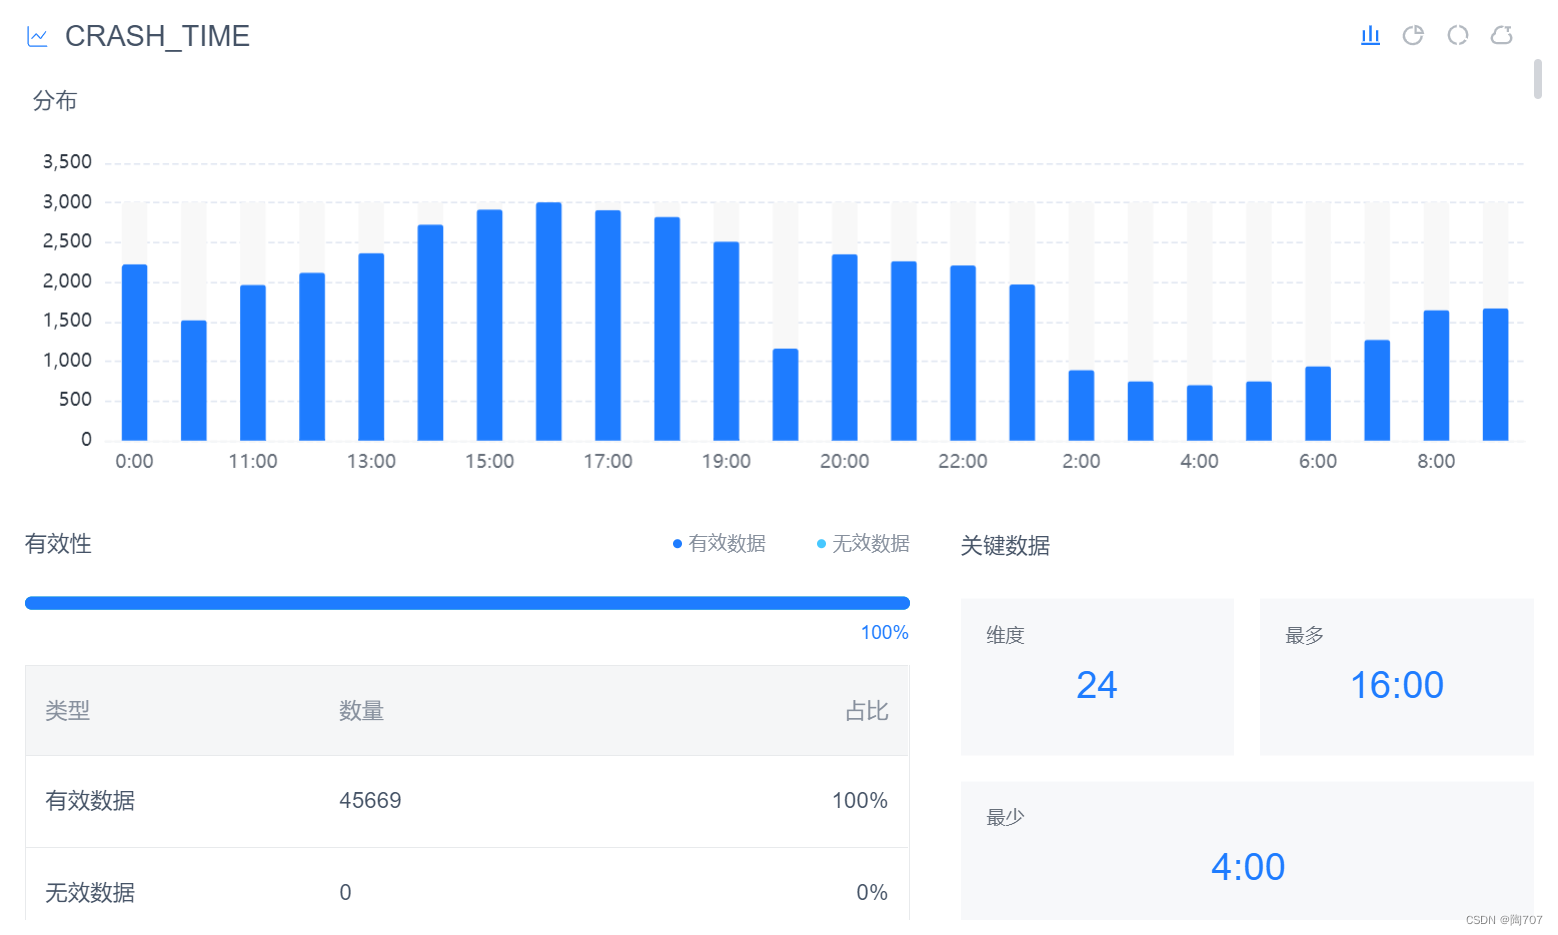Click the 0 count cell in the 无效数据 row
This screenshot has height=935, width=1558.
345,893
